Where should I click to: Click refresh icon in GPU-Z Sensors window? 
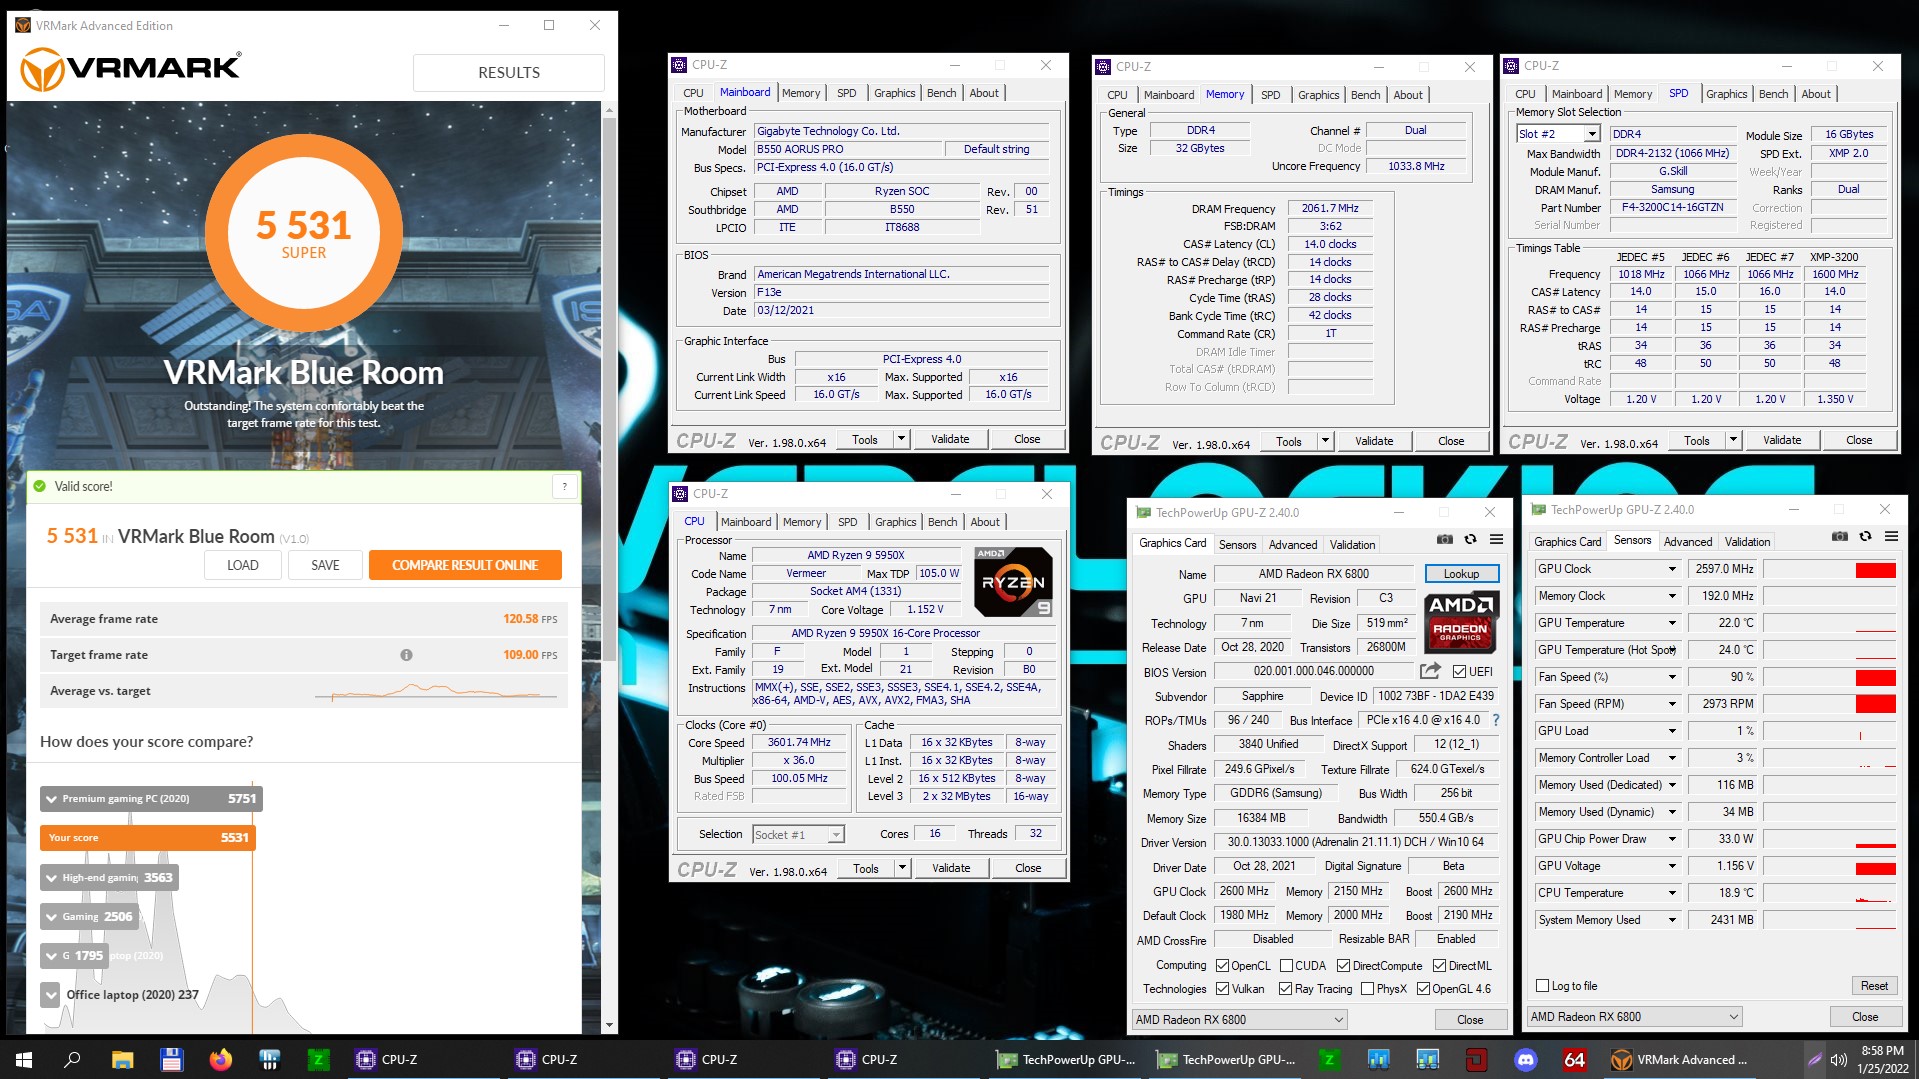[1865, 537]
